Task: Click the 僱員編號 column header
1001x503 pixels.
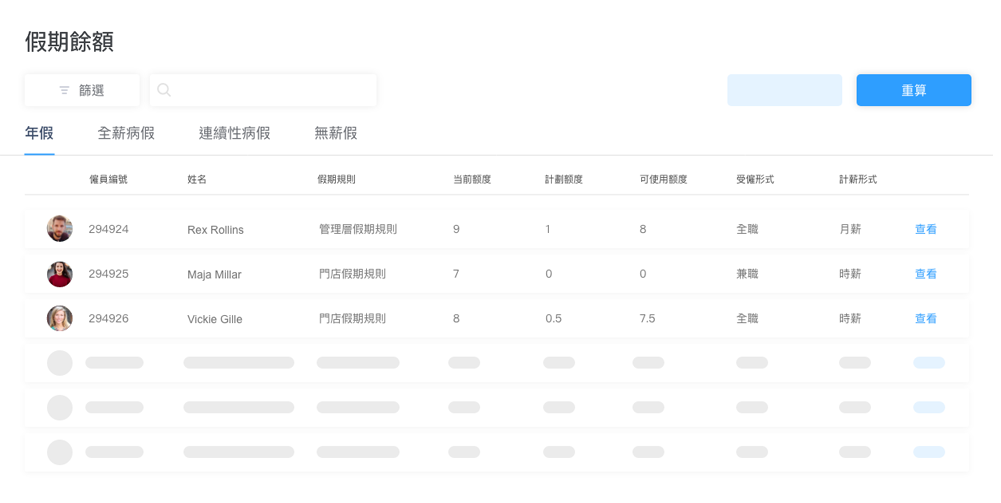Action: 108,180
